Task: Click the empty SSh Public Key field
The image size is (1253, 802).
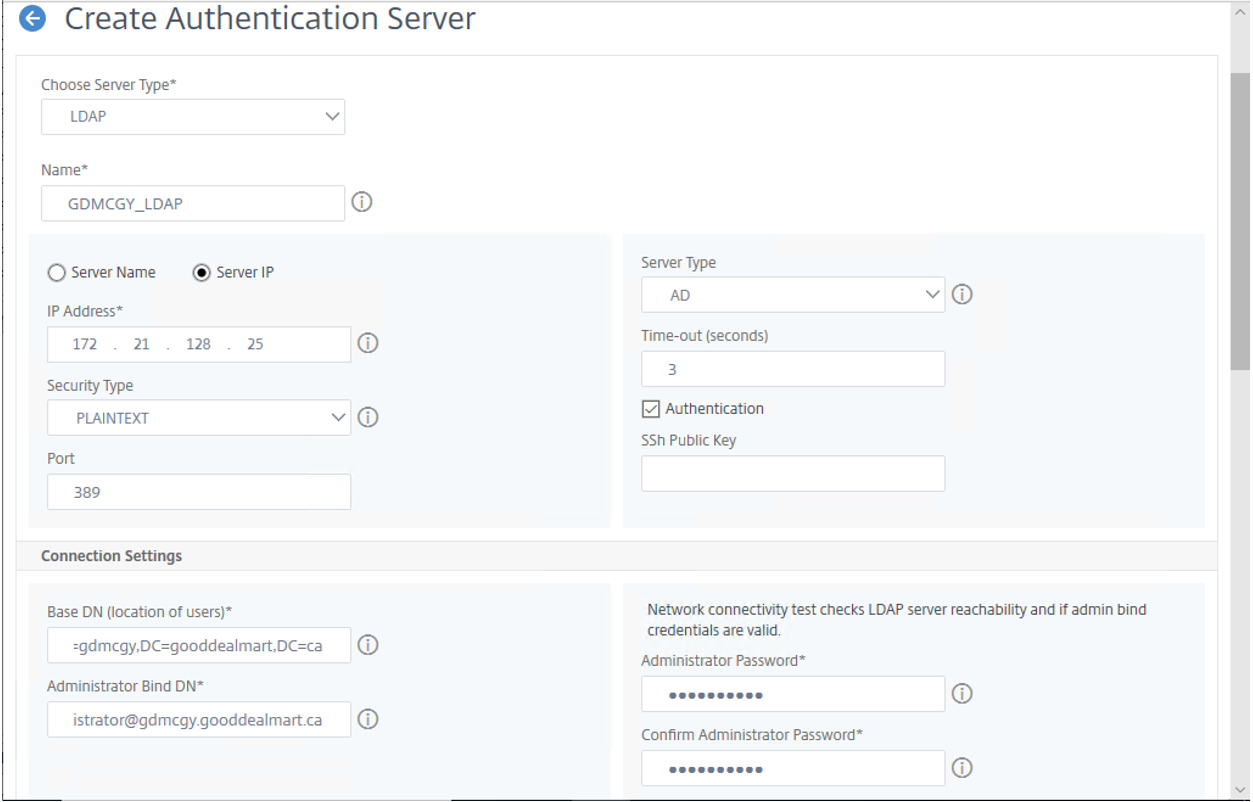Action: [793, 474]
